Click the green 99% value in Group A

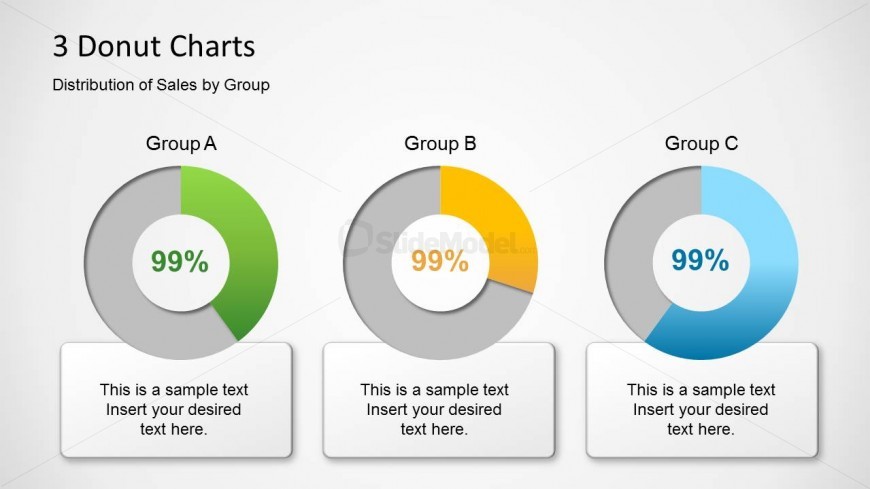coord(180,262)
